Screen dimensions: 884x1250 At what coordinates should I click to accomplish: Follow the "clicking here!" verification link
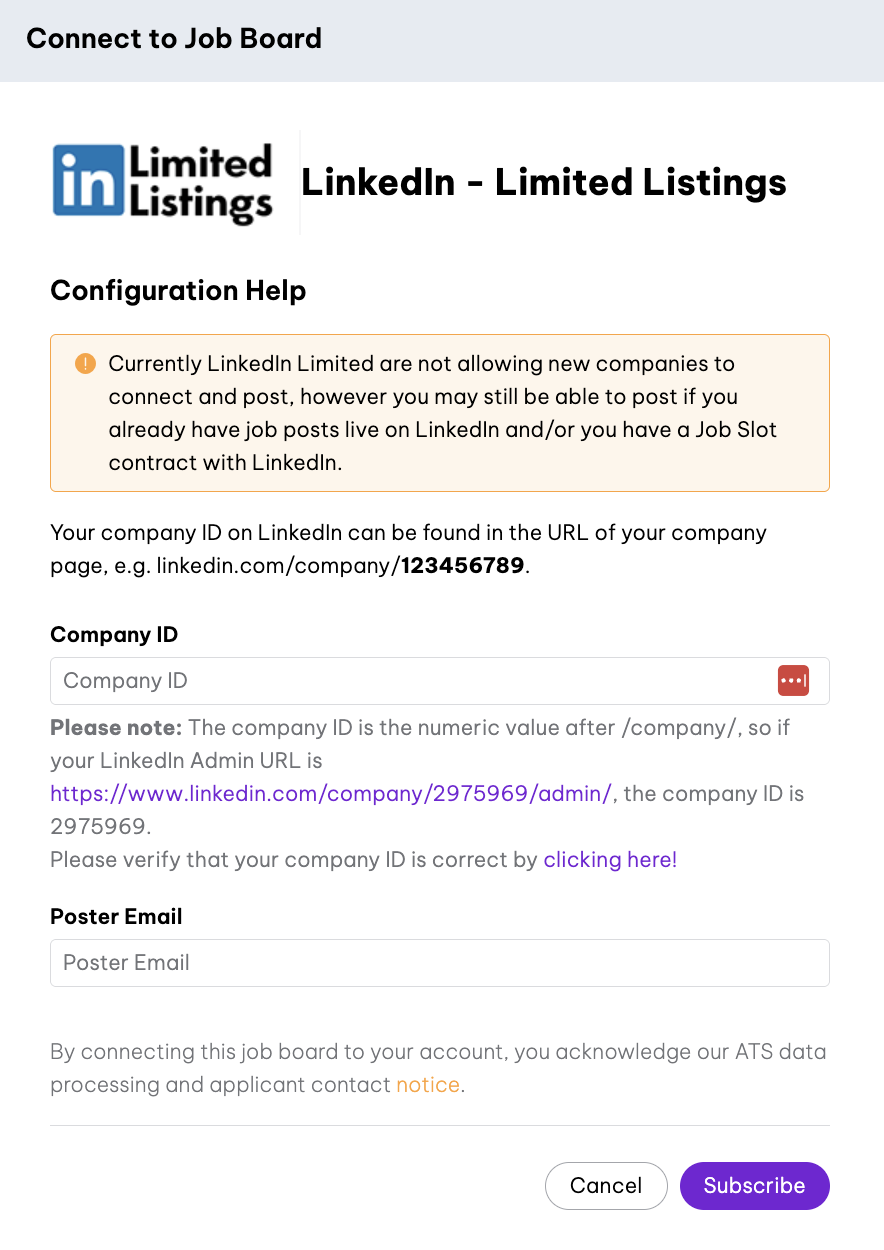[610, 859]
